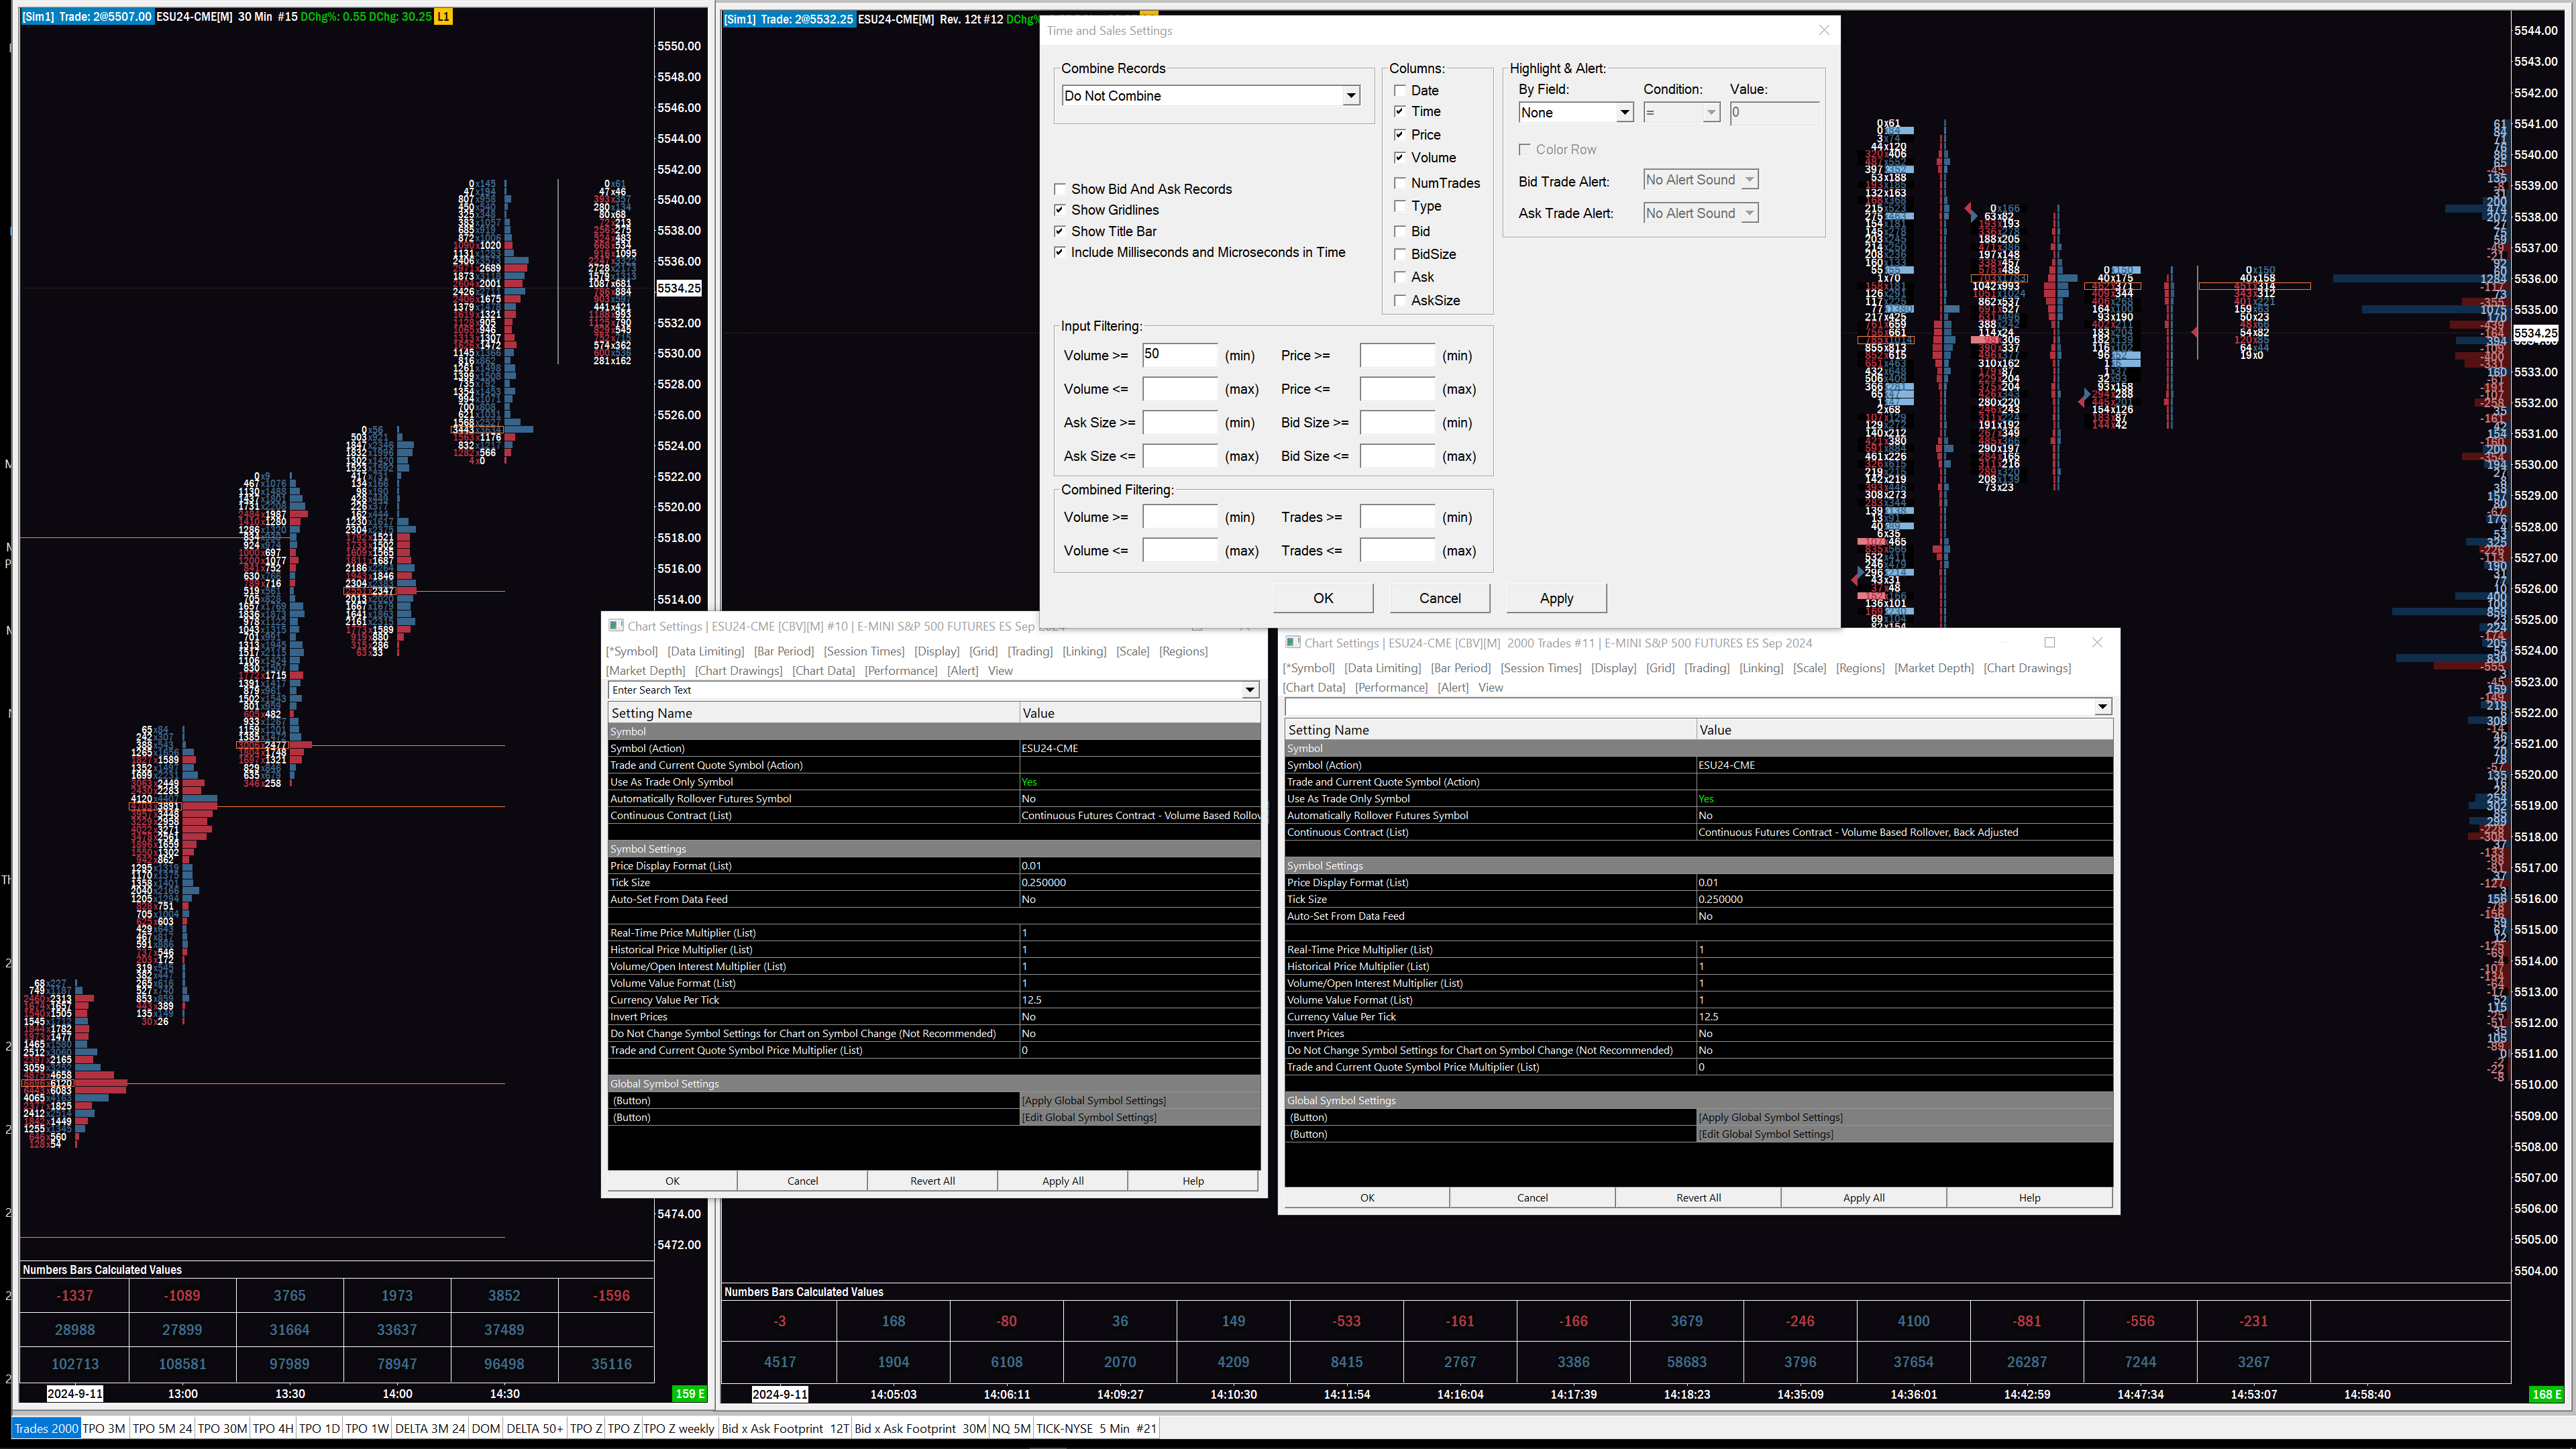Click Chart Settings #10 window title icon
The height and width of the screenshot is (1449, 2576).
pos(616,626)
